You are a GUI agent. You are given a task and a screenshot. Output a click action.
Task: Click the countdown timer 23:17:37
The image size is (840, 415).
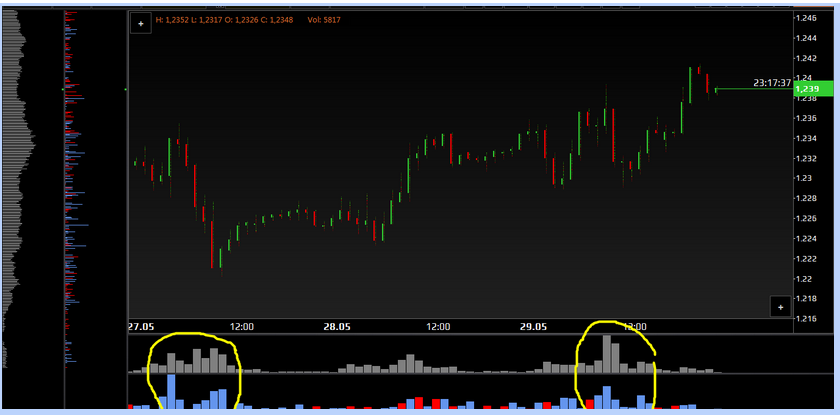771,83
